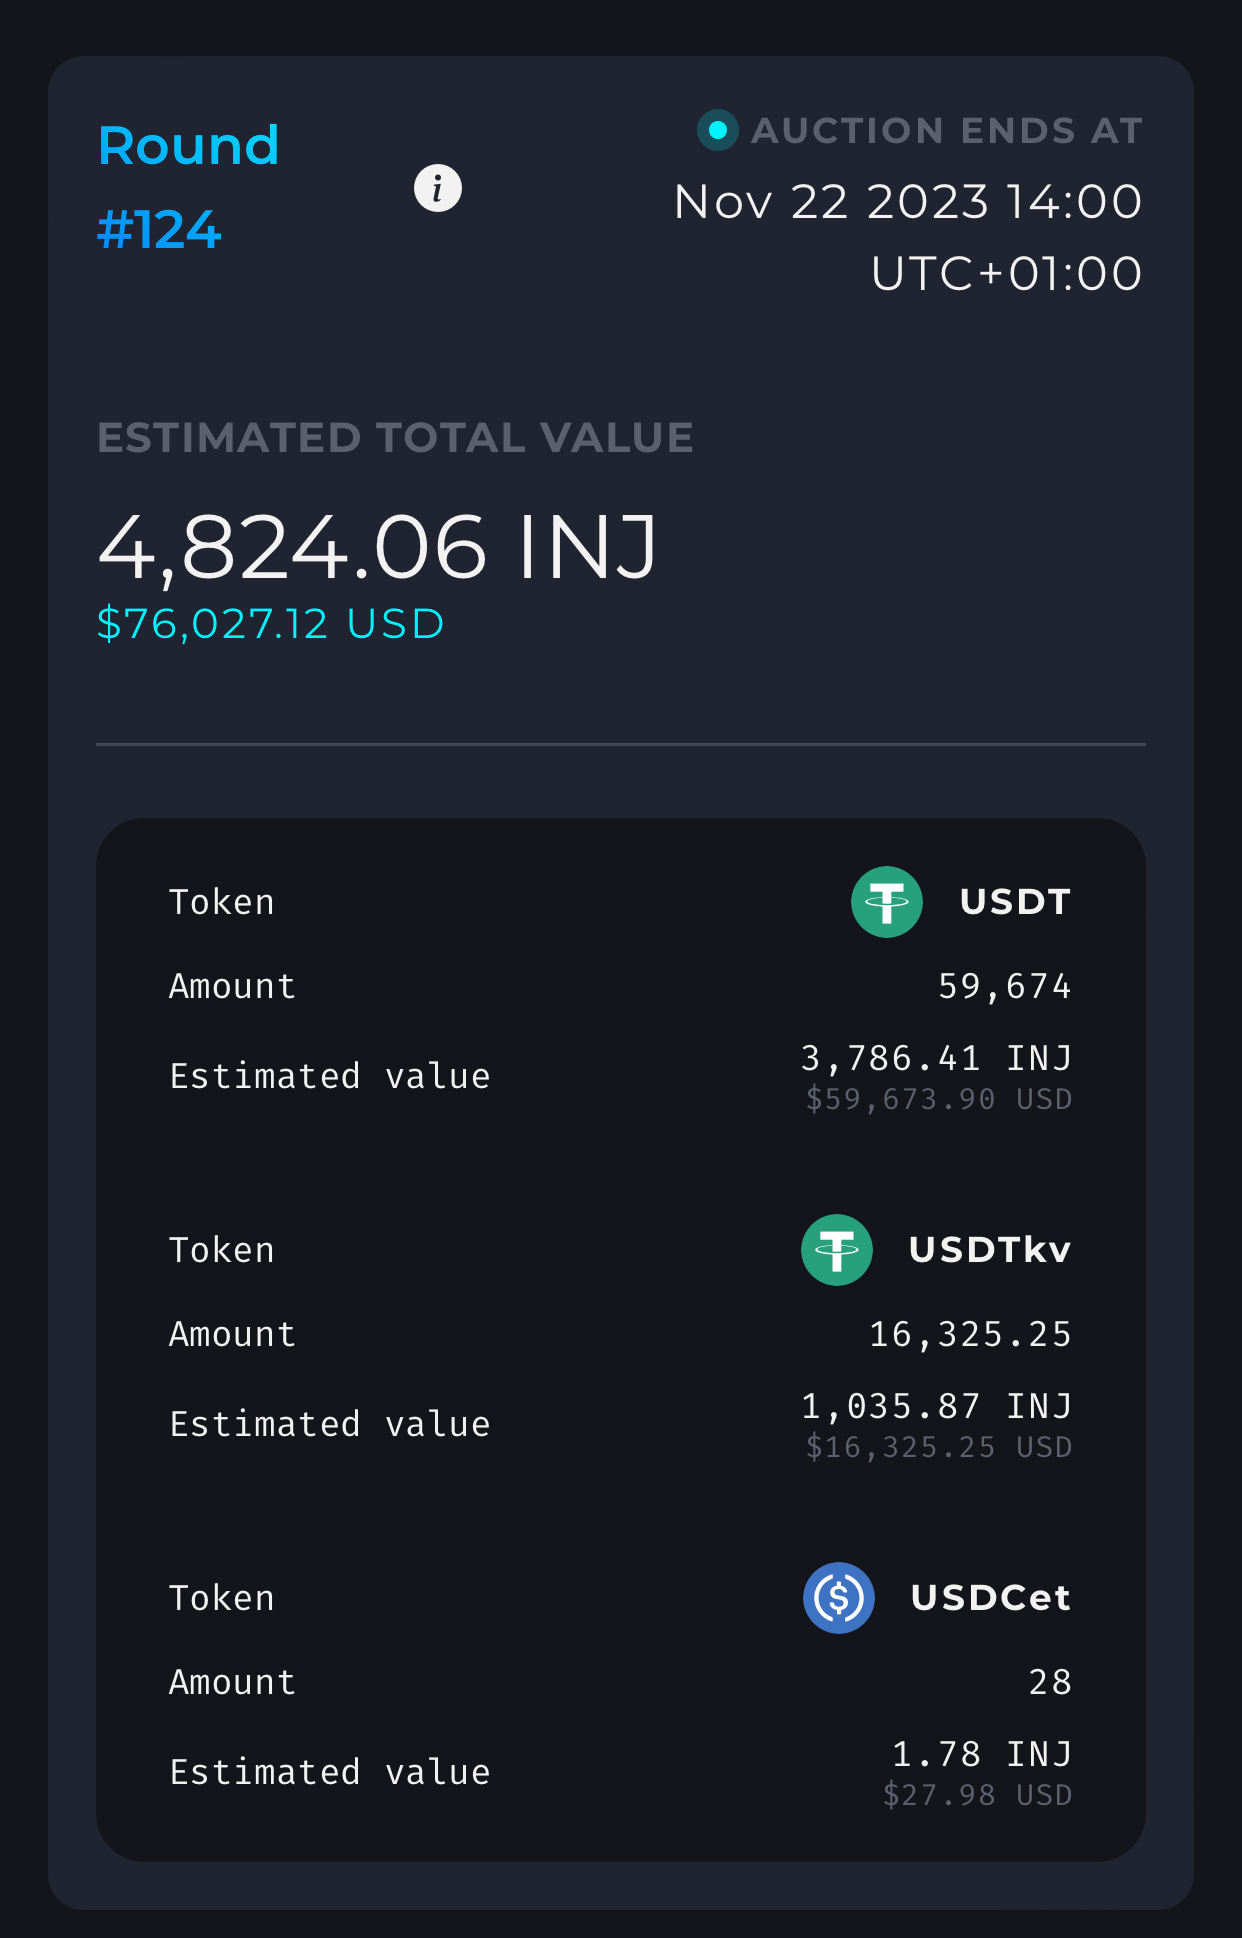
Task: Click the ESTIMATED TOTAL VALUE label
Action: click(x=395, y=438)
